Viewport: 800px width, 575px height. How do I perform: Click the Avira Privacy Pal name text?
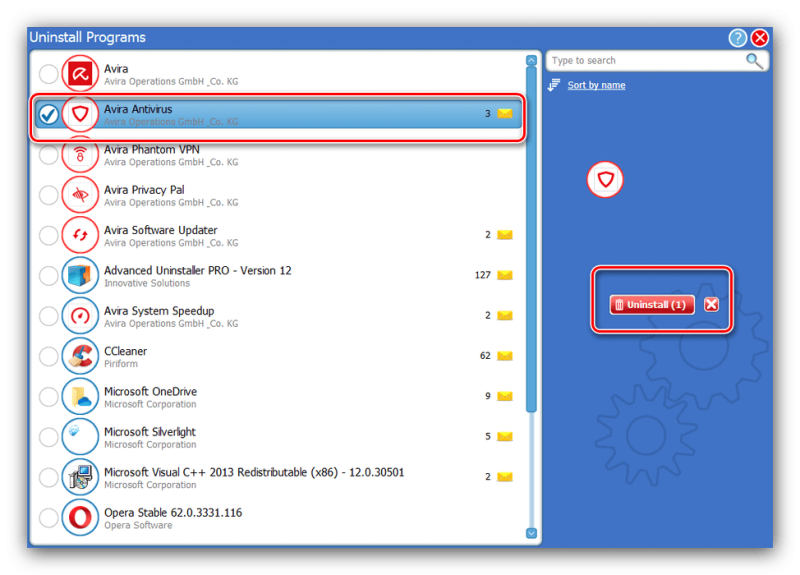(144, 190)
